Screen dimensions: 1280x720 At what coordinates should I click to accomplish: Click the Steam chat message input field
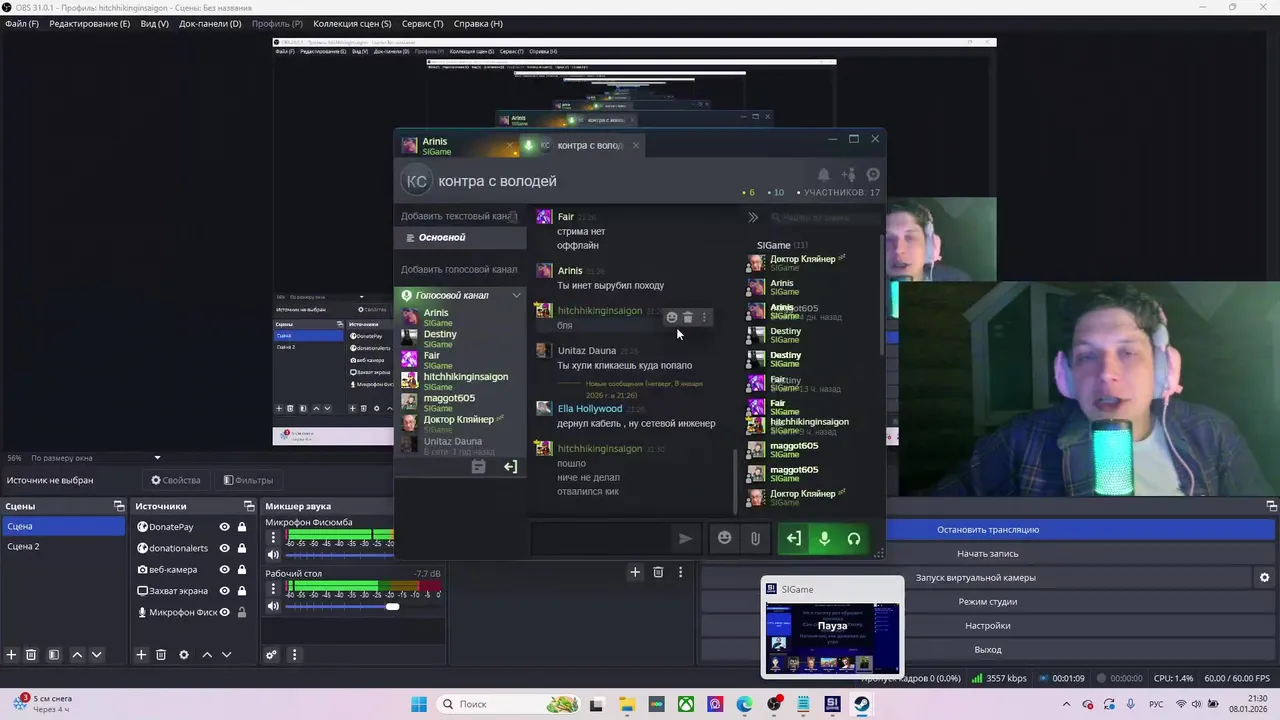pyautogui.click(x=600, y=538)
